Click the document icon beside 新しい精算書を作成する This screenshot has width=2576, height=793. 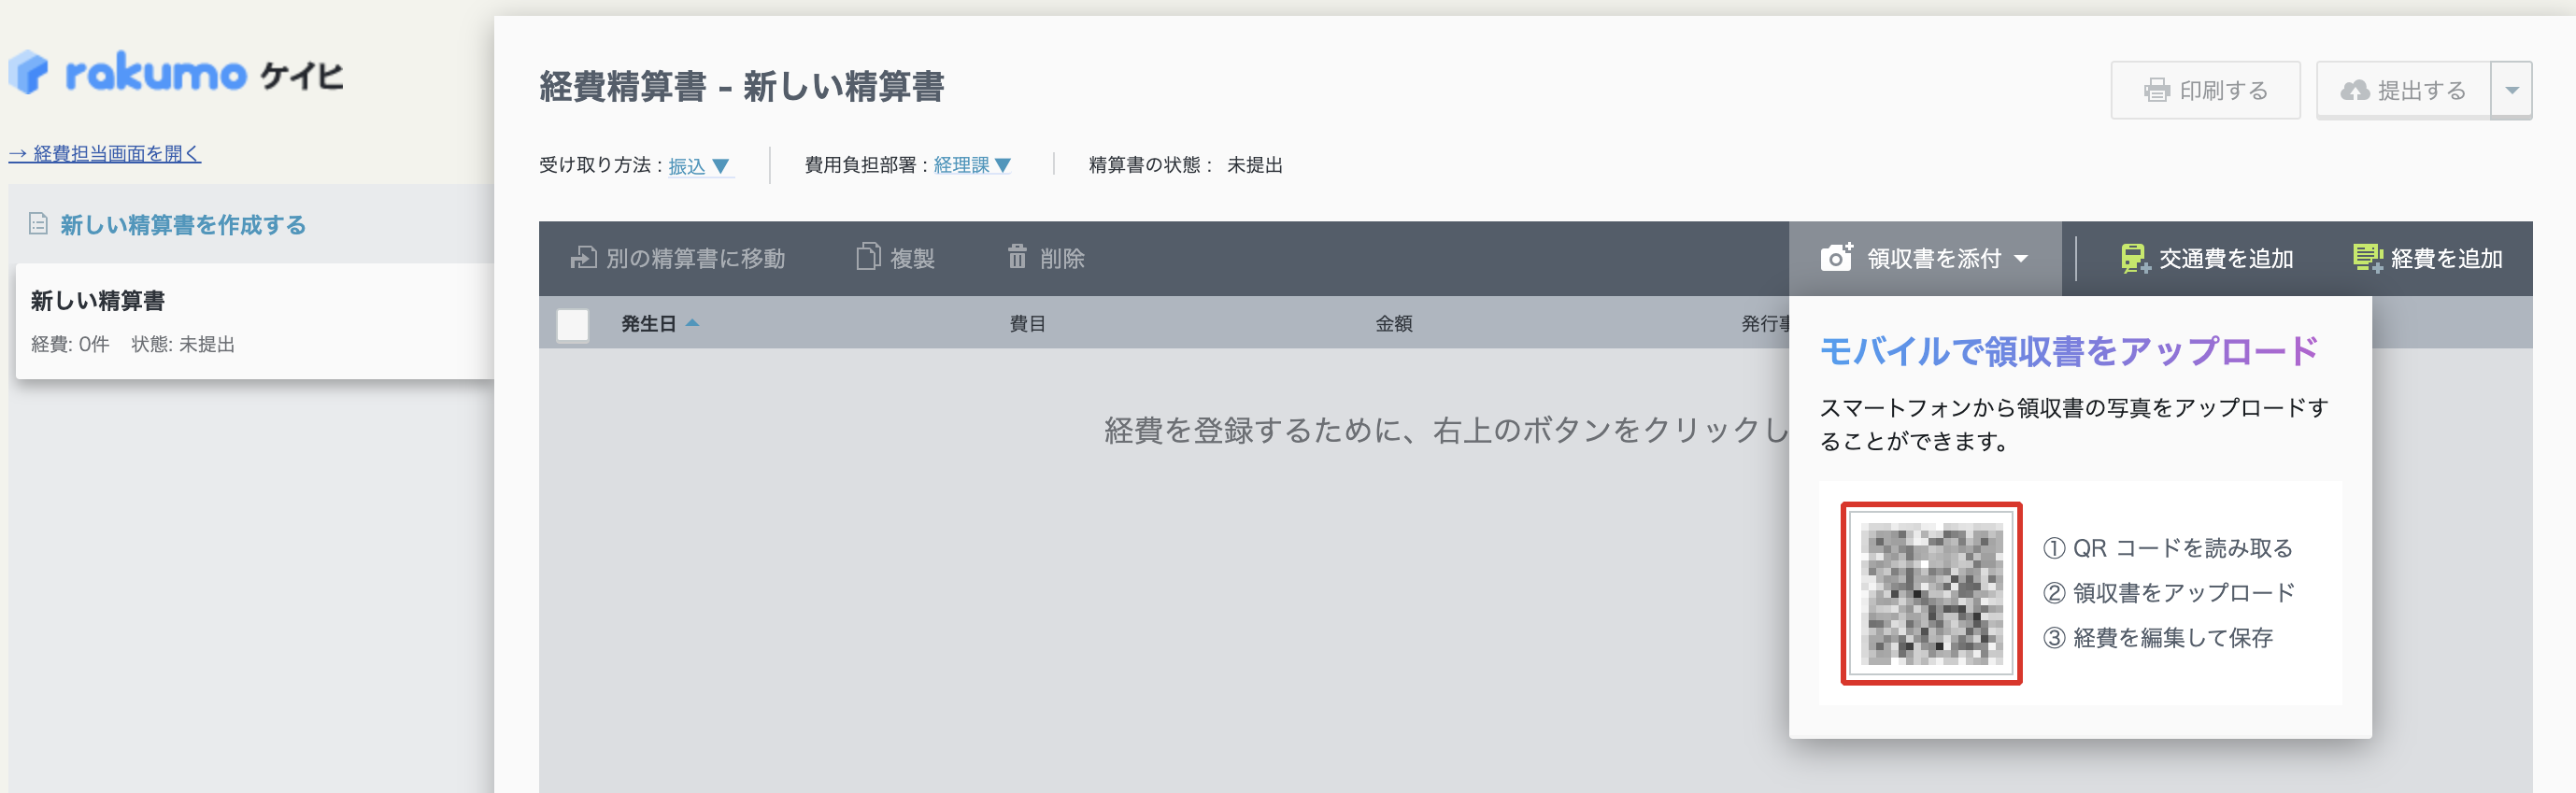coord(38,224)
